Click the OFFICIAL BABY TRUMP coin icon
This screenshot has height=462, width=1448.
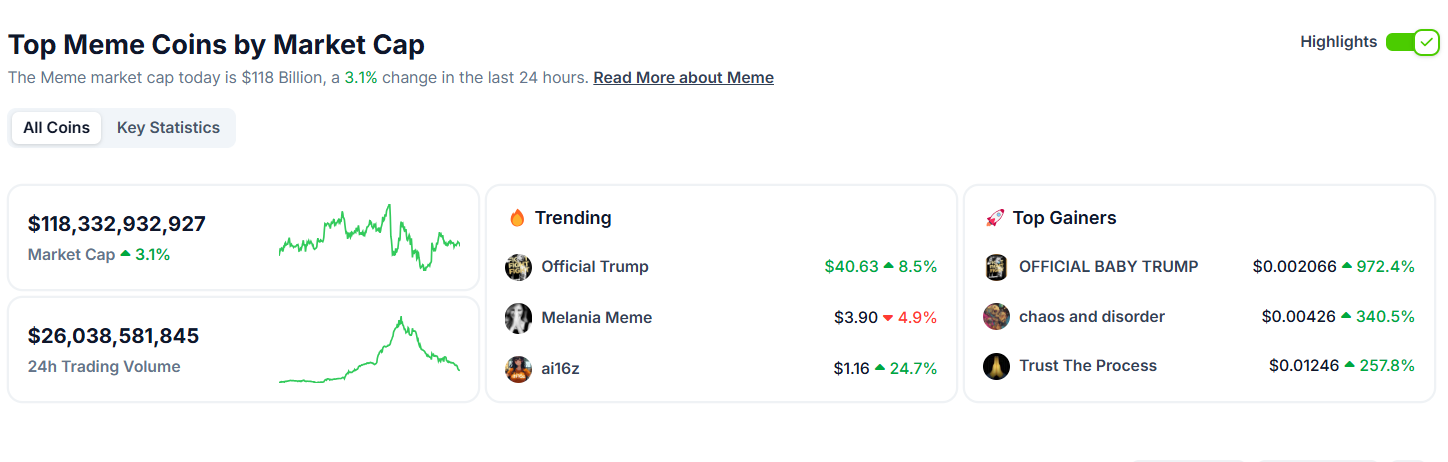996,267
